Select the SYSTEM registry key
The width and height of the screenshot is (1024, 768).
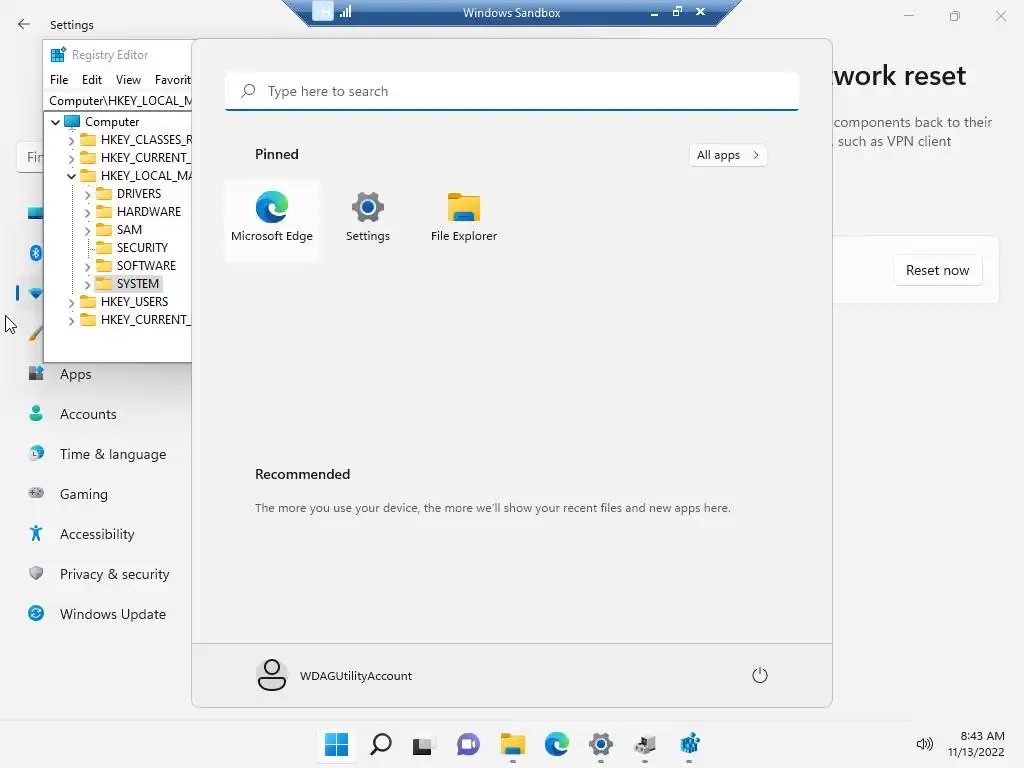pos(137,283)
